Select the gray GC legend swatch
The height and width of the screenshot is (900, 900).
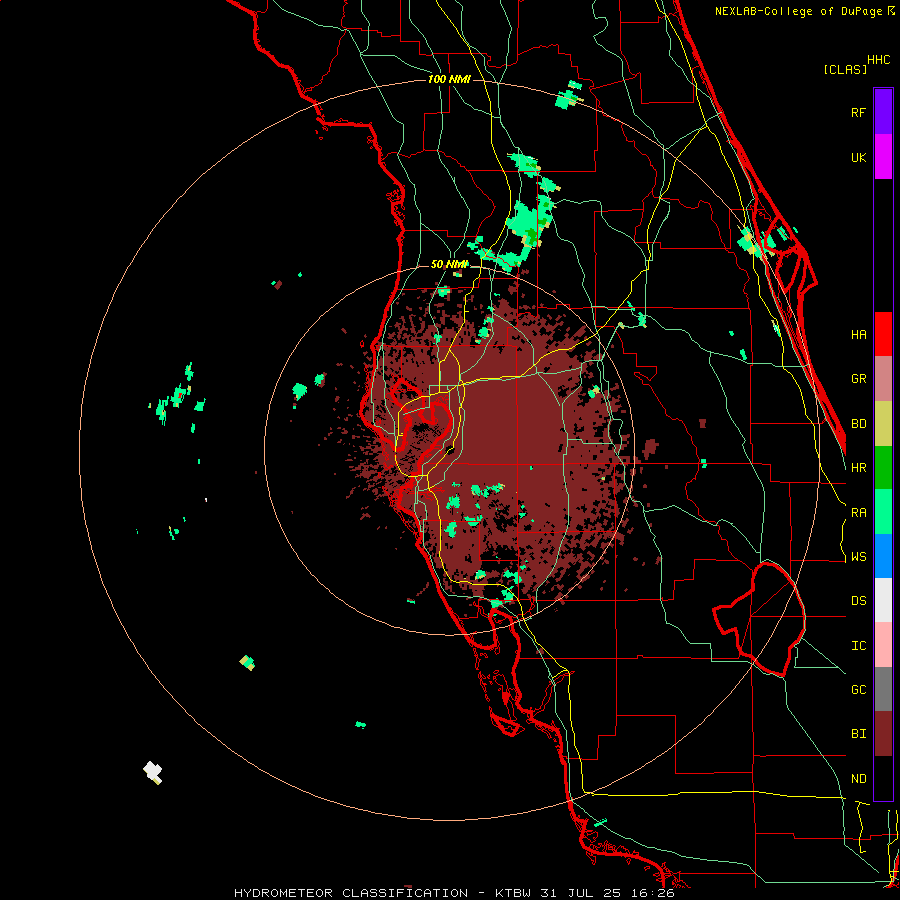(883, 689)
